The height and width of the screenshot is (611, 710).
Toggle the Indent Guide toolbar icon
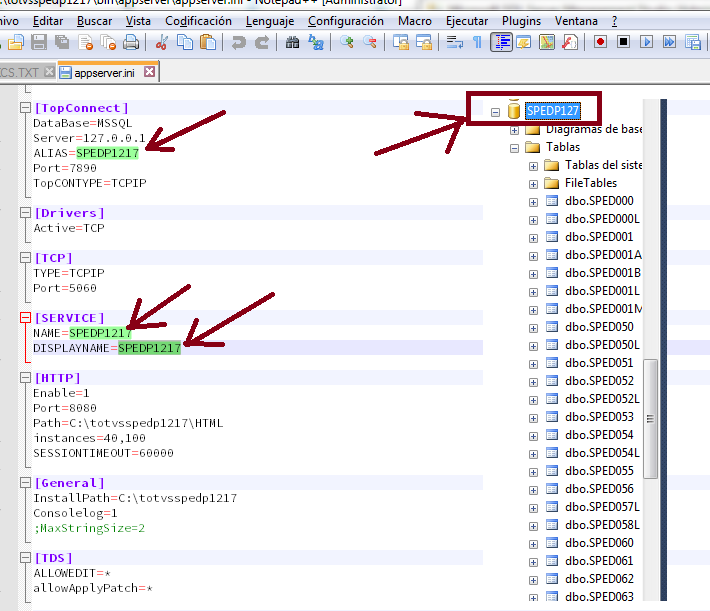[501, 43]
